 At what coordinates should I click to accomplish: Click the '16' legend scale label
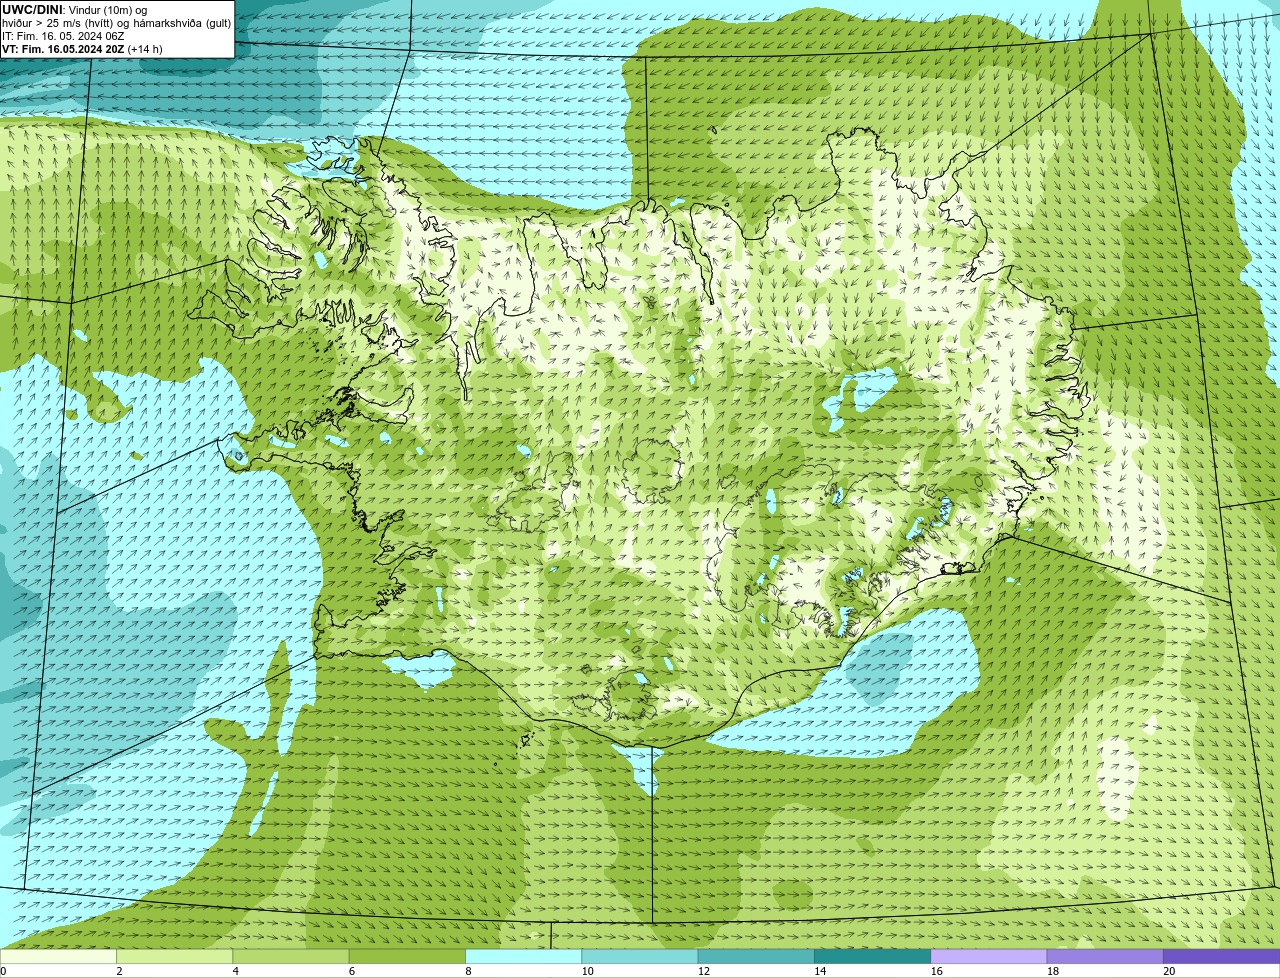(936, 971)
